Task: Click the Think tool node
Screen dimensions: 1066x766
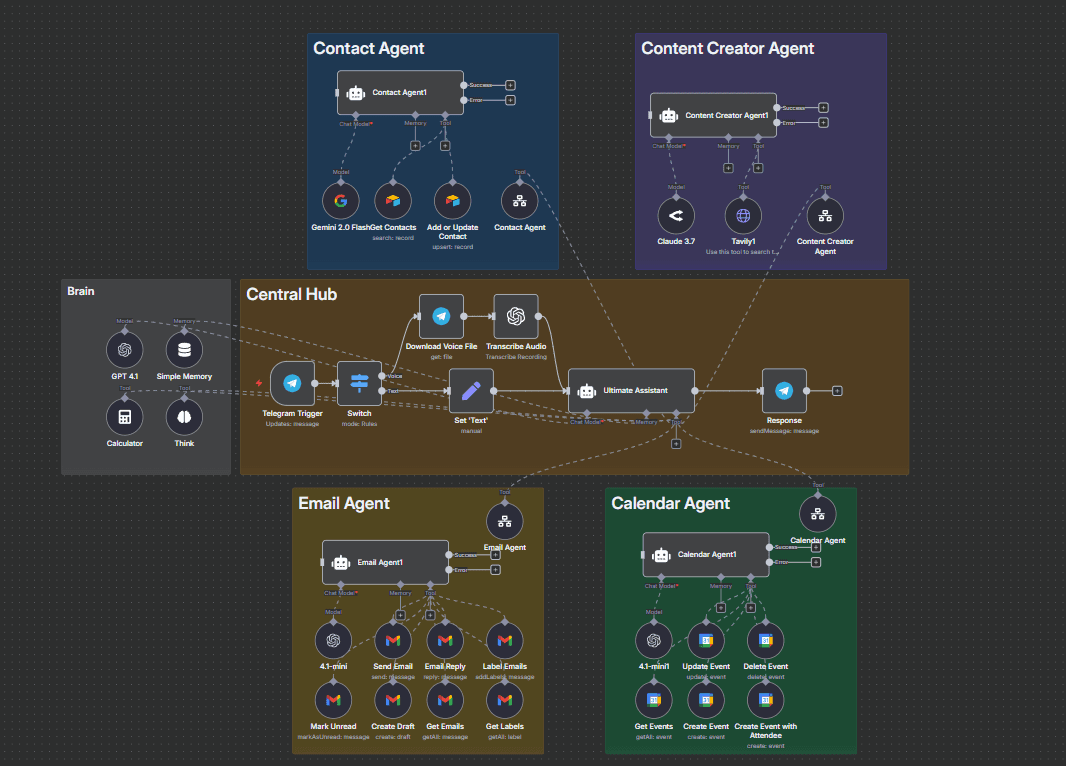Action: pos(184,416)
